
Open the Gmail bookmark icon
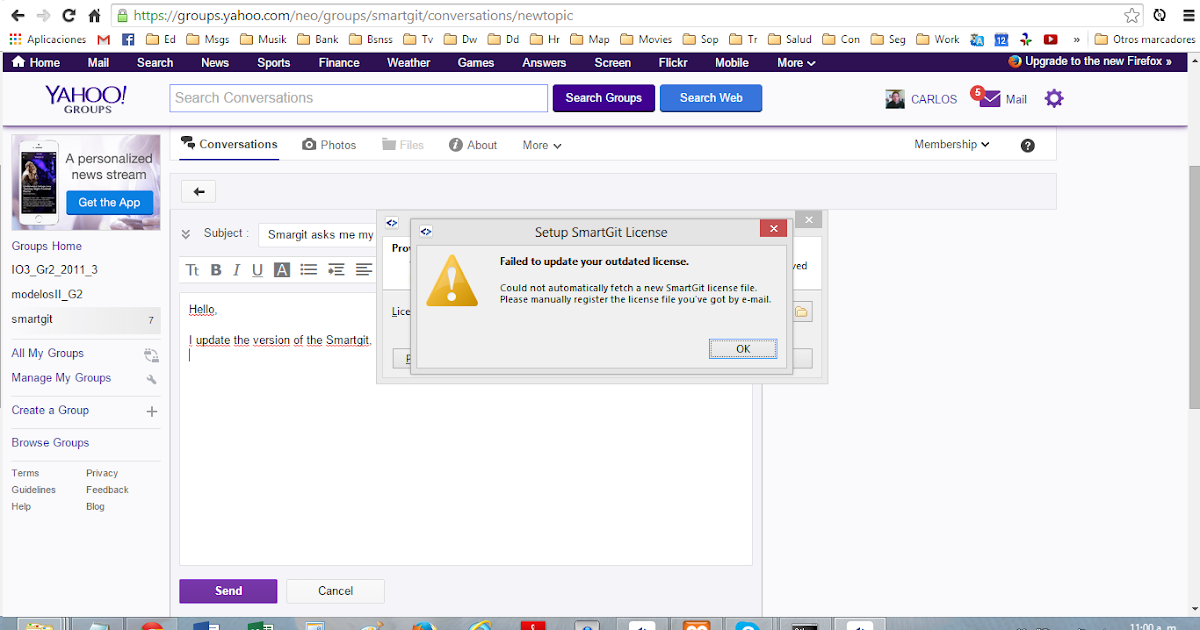tap(104, 39)
